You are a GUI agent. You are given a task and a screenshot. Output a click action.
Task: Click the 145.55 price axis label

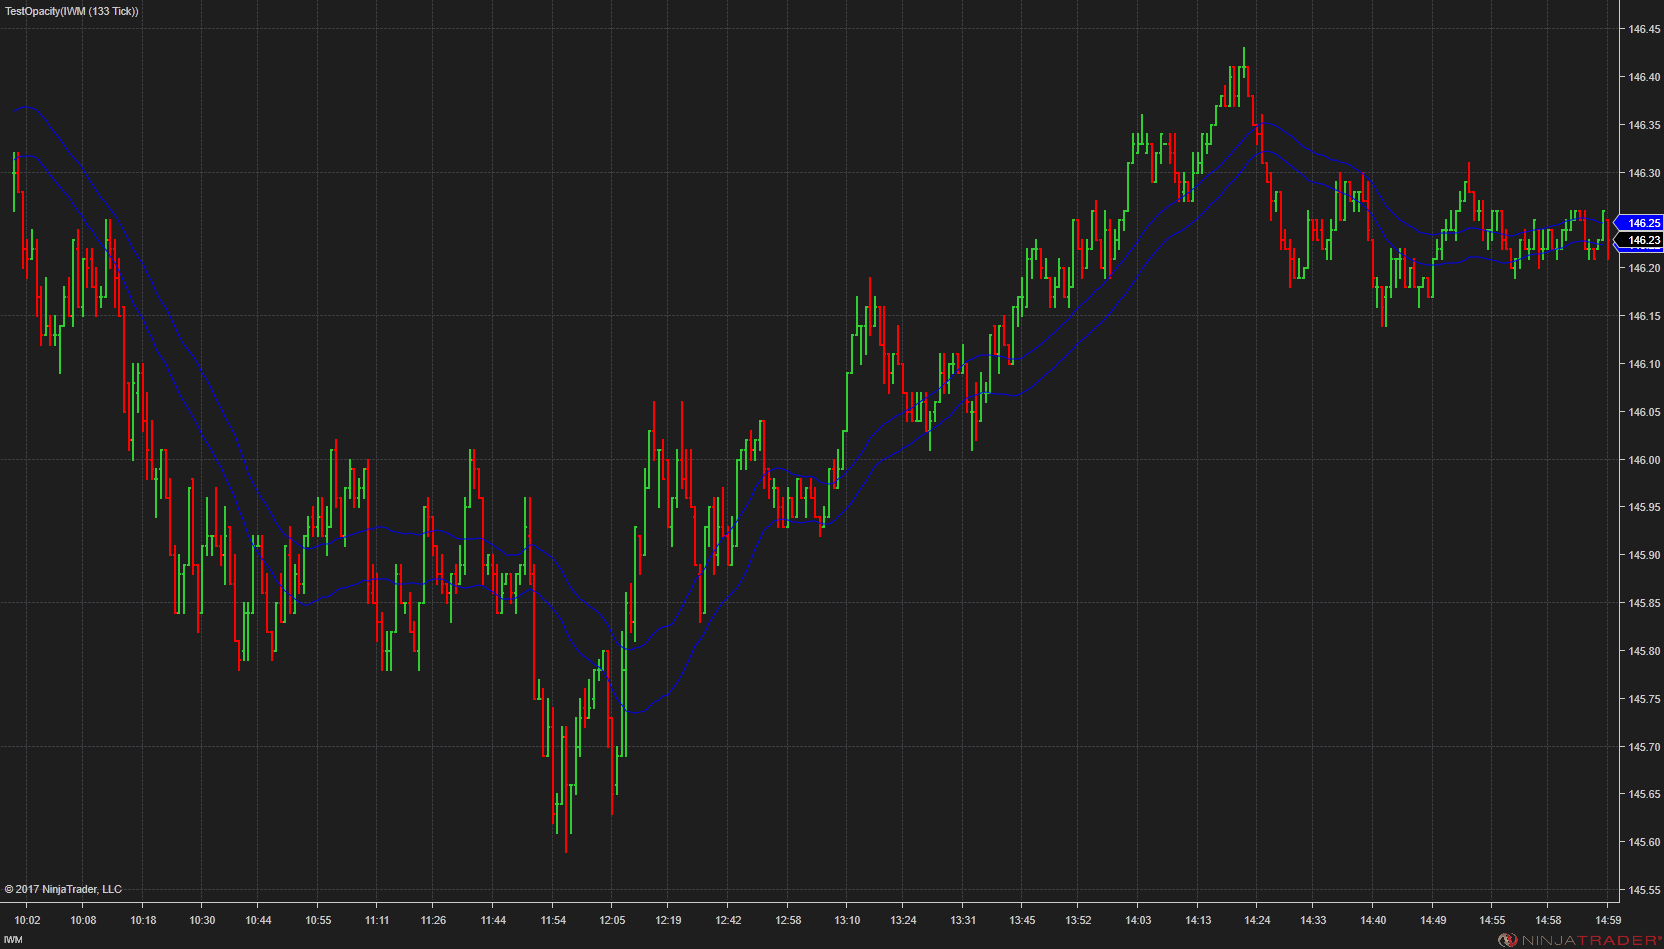click(1644, 890)
